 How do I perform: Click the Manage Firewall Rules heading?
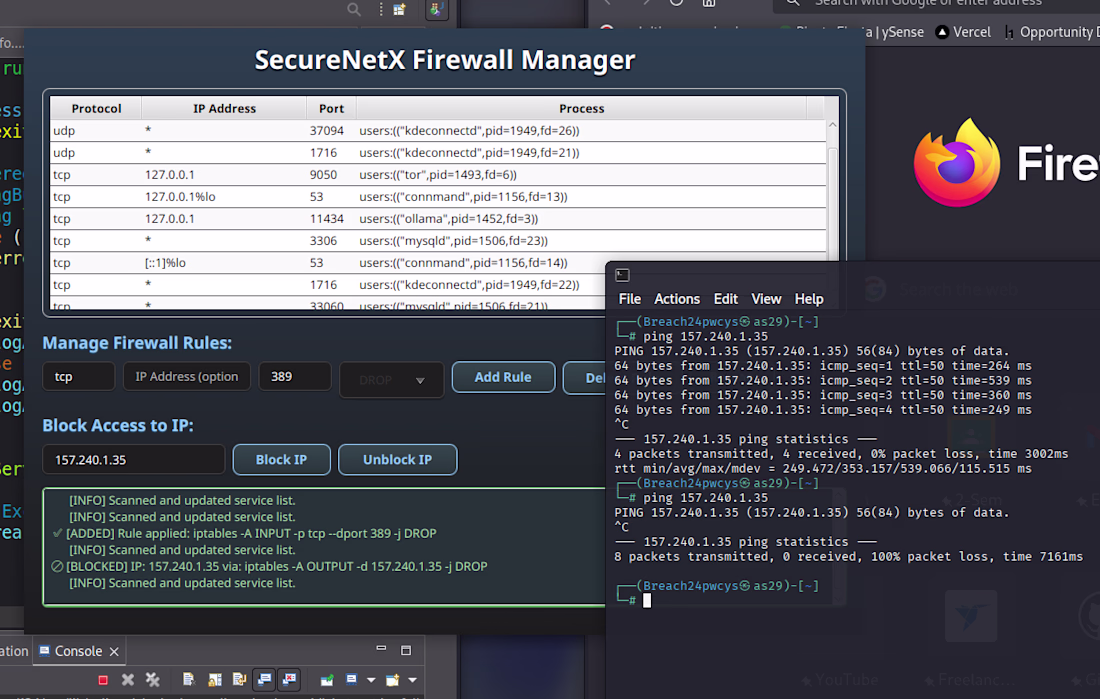point(137,343)
